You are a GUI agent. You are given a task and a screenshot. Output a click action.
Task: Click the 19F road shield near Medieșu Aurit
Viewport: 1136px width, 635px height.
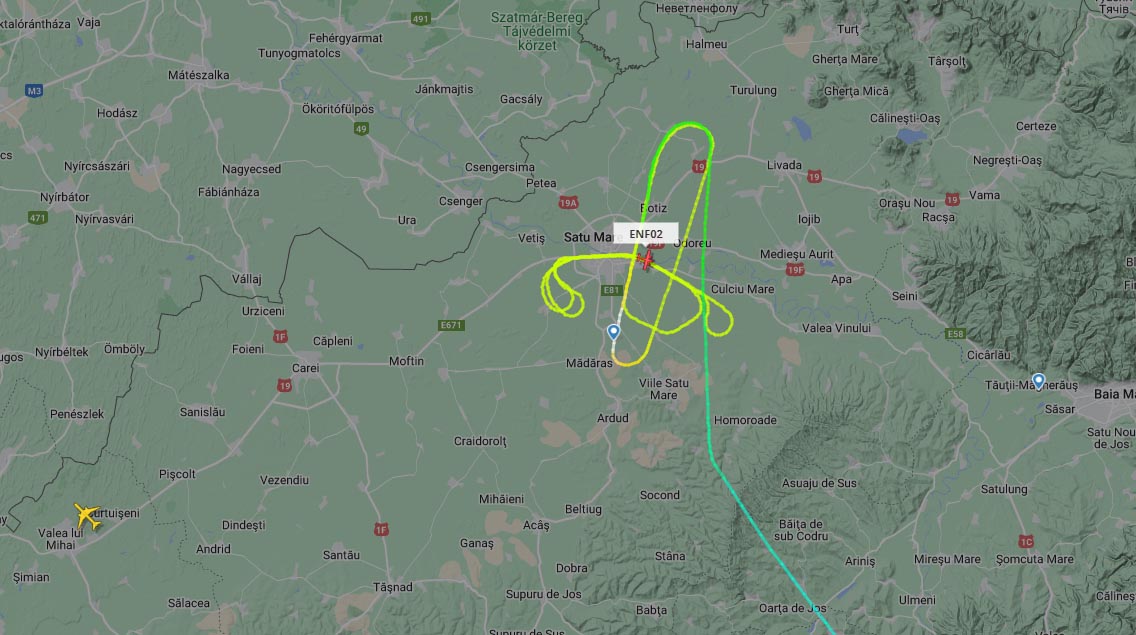pos(795,270)
